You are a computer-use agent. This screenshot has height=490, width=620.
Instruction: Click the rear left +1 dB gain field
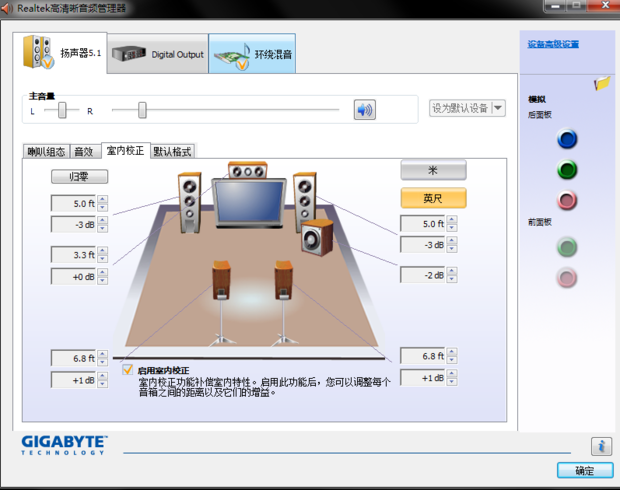74,380
